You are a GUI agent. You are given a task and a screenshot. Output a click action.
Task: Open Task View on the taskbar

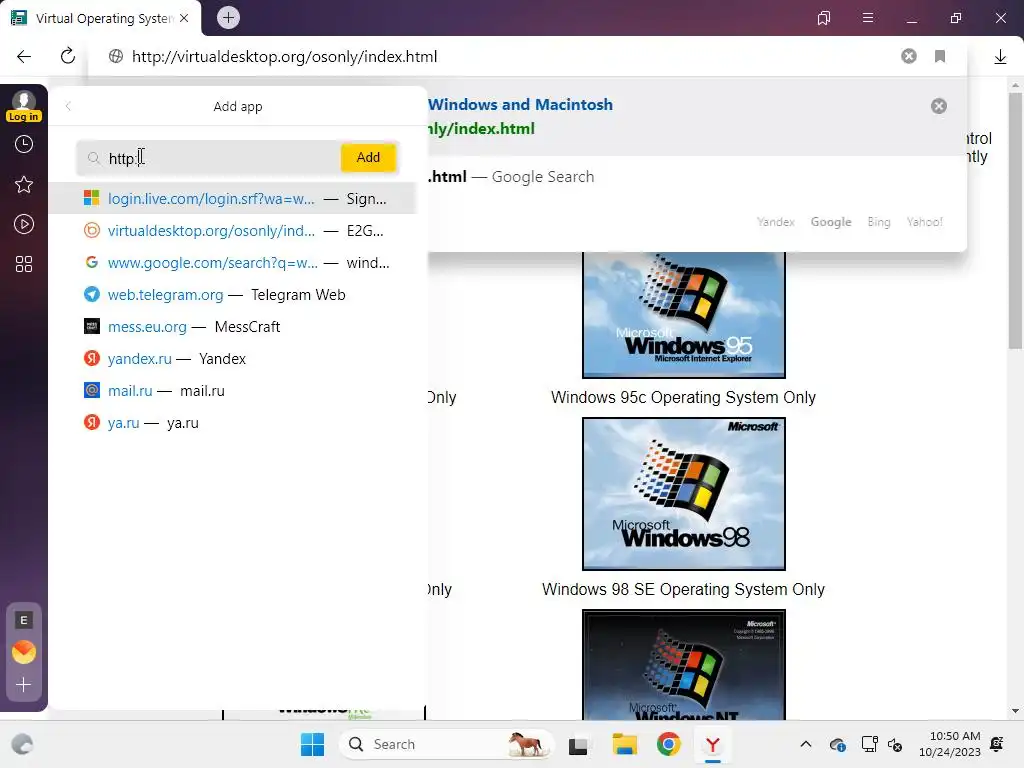point(578,744)
